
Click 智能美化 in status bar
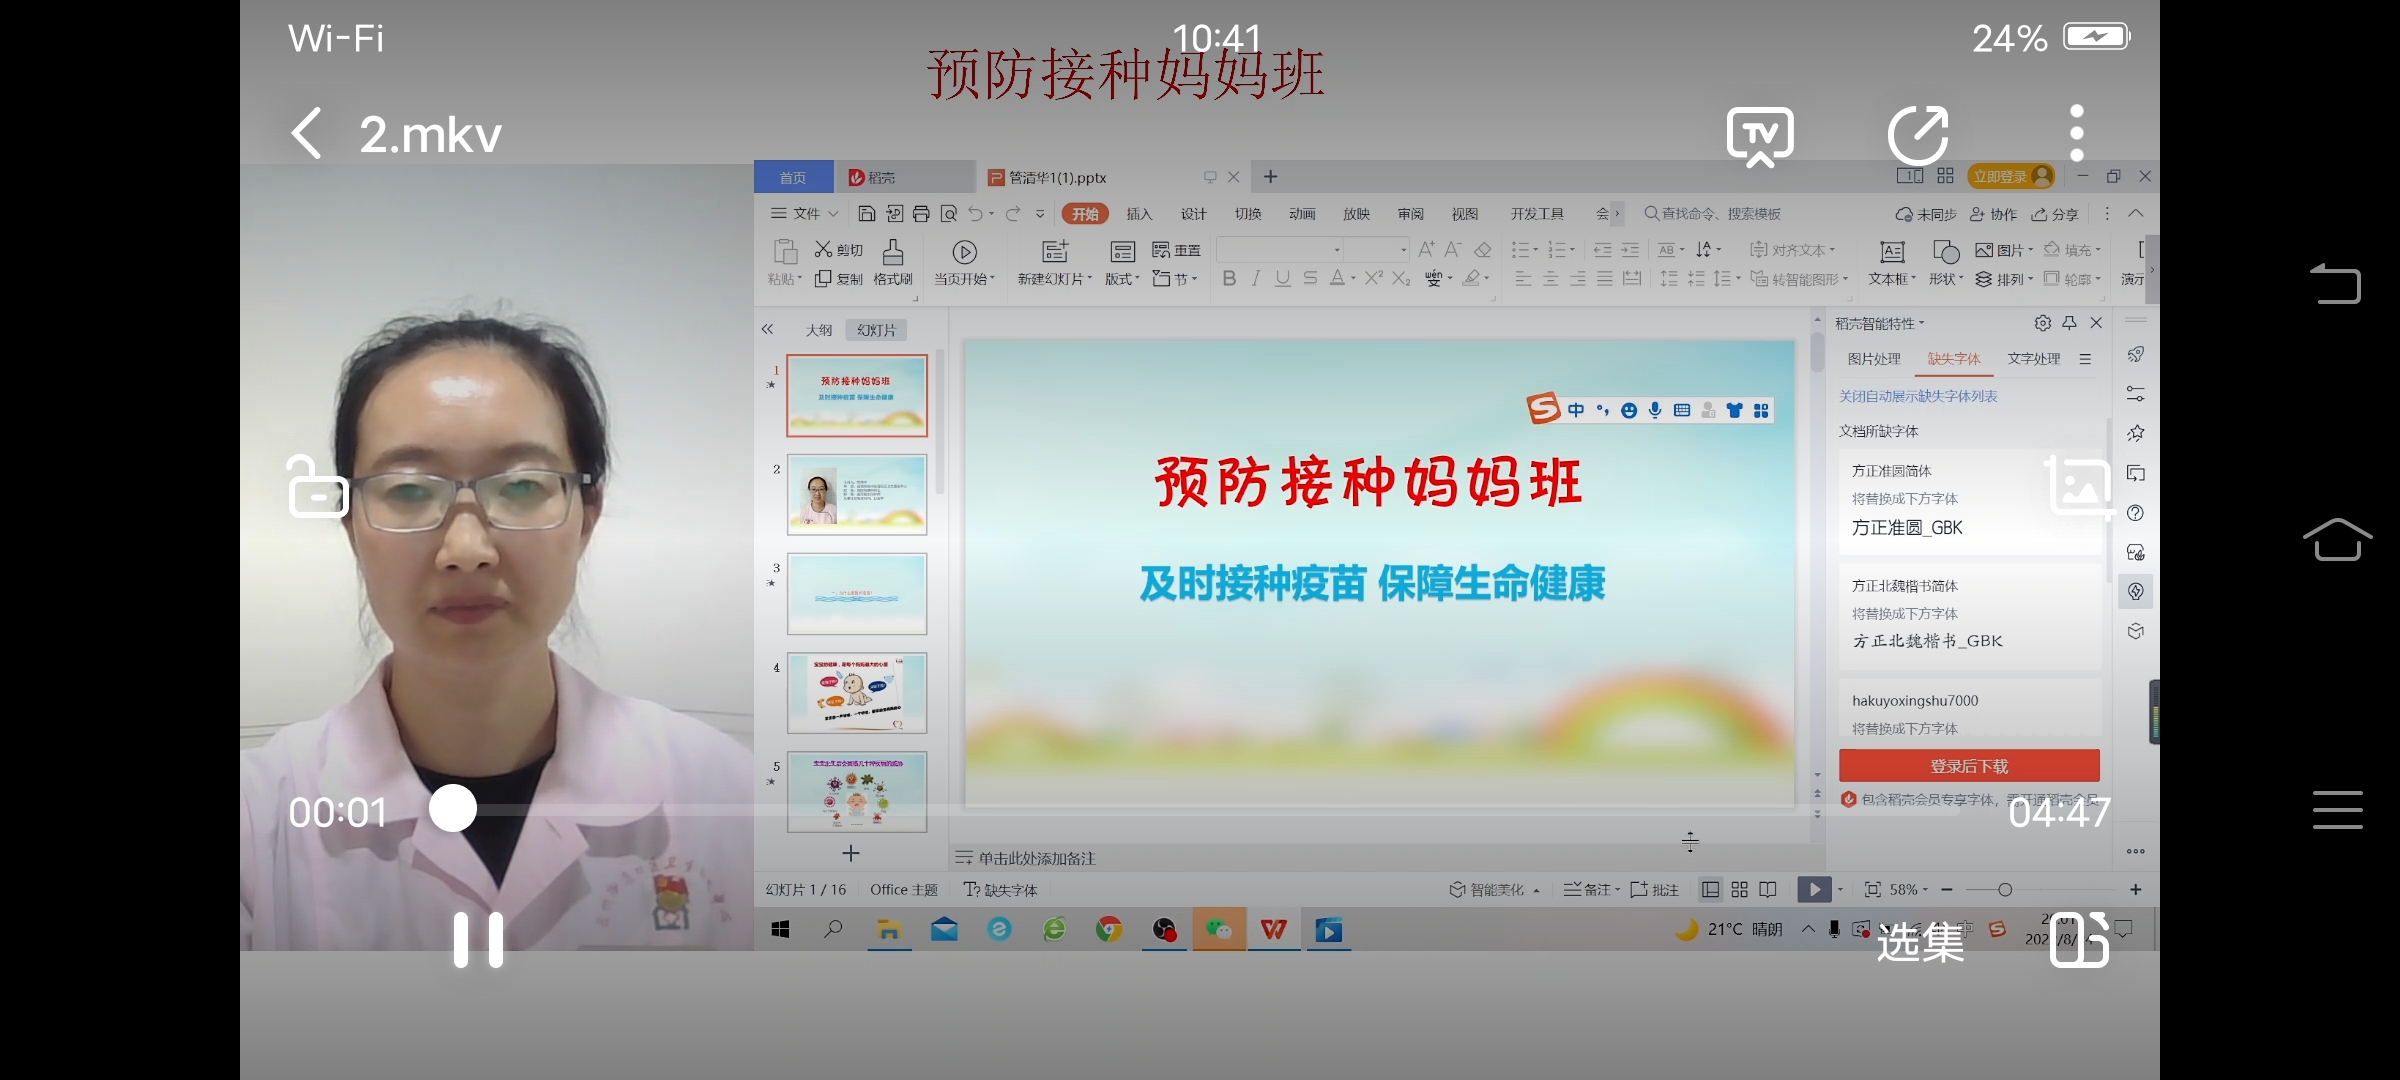[1494, 890]
